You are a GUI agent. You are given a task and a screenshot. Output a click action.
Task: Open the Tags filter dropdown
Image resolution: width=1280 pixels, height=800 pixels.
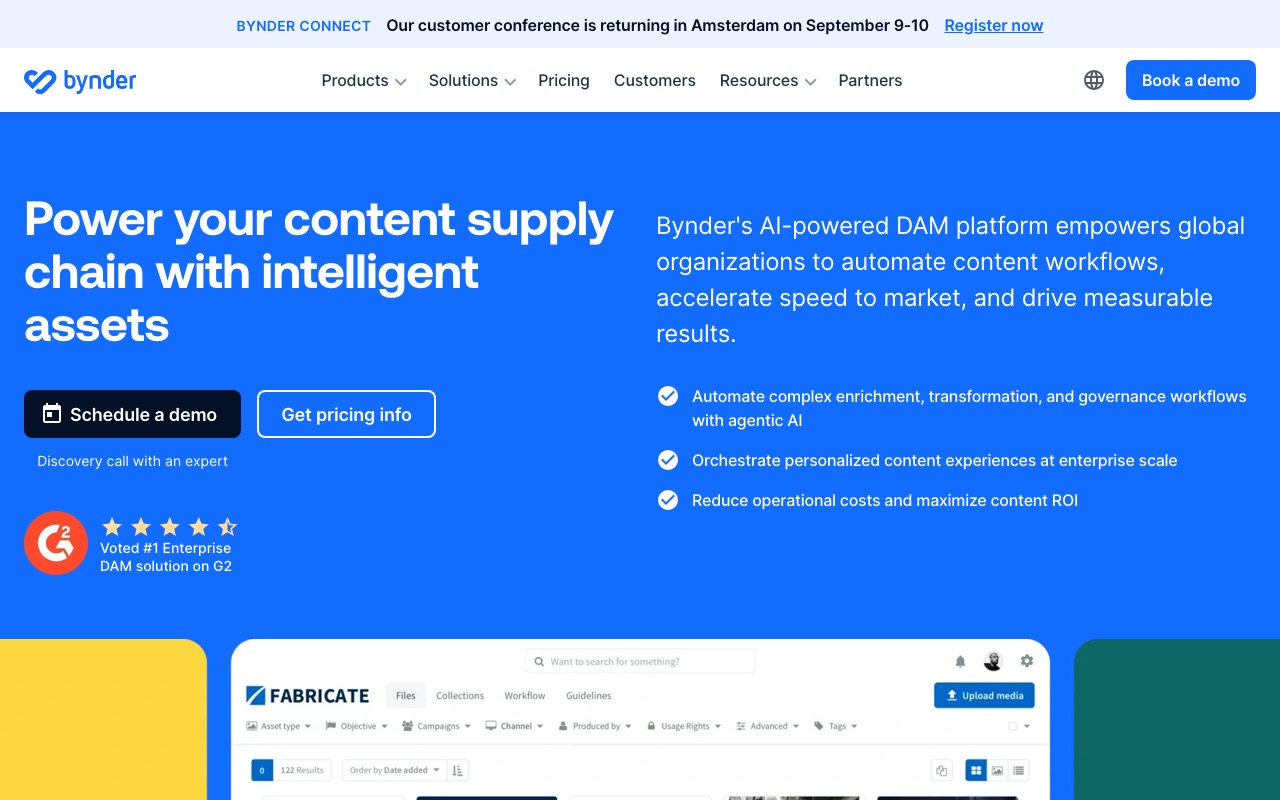[x=836, y=726]
